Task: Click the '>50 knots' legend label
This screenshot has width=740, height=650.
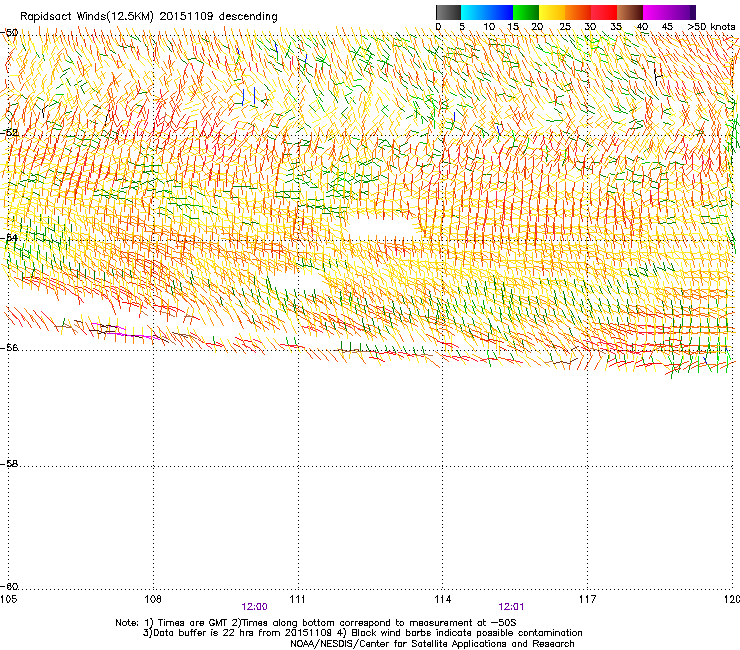Action: click(x=711, y=27)
